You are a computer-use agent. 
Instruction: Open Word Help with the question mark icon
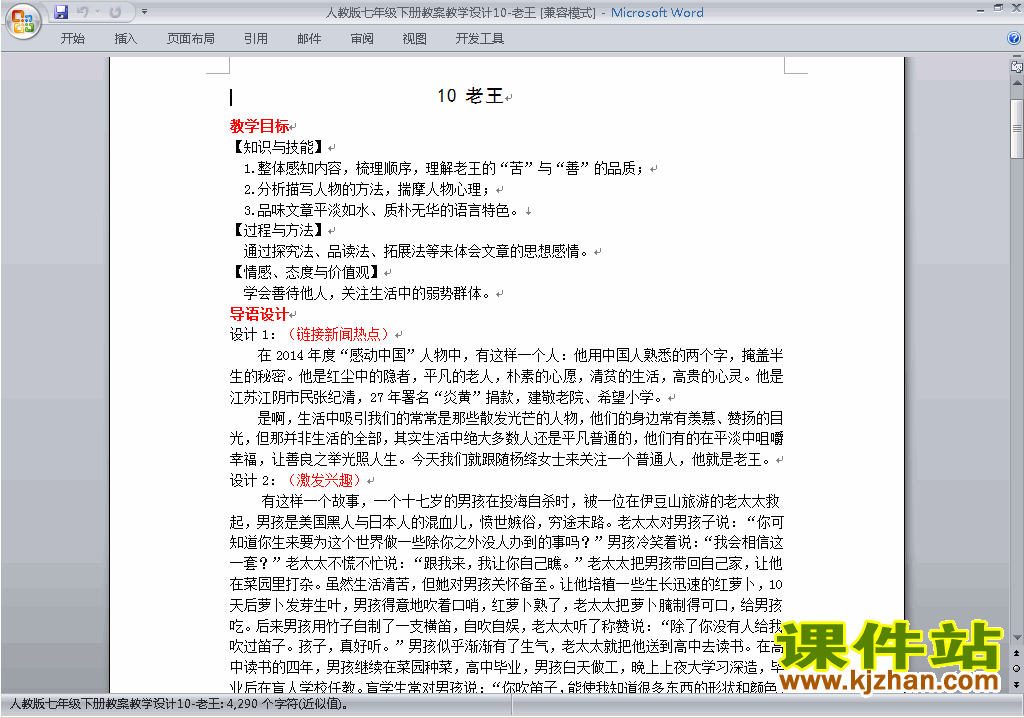click(x=1014, y=39)
